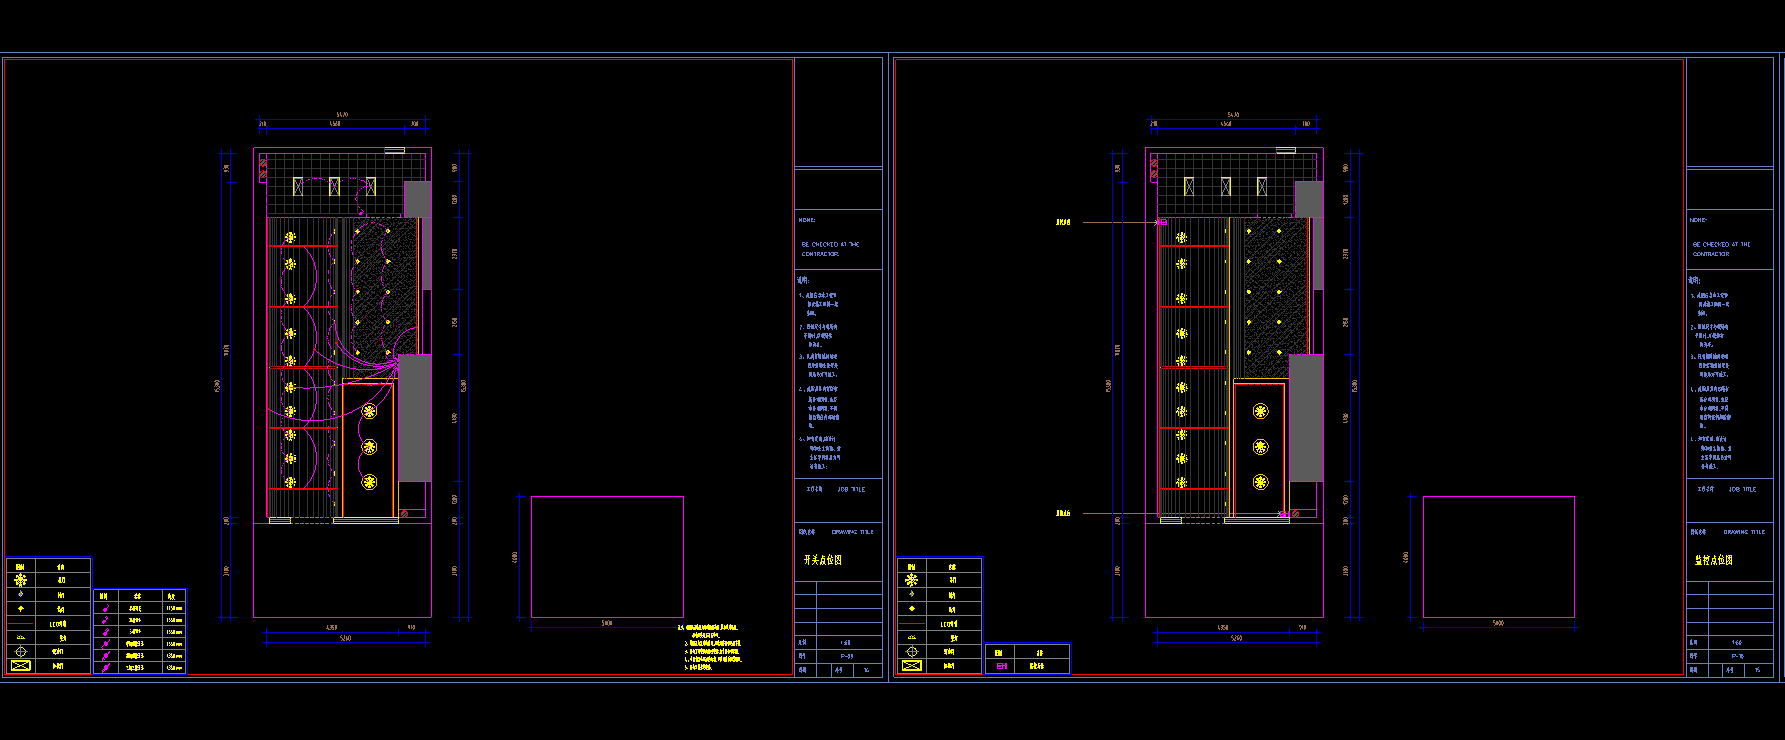This screenshot has height=740, width=1785.
Task: Select the lower camera callout label in the right plan
Action: click(1062, 513)
